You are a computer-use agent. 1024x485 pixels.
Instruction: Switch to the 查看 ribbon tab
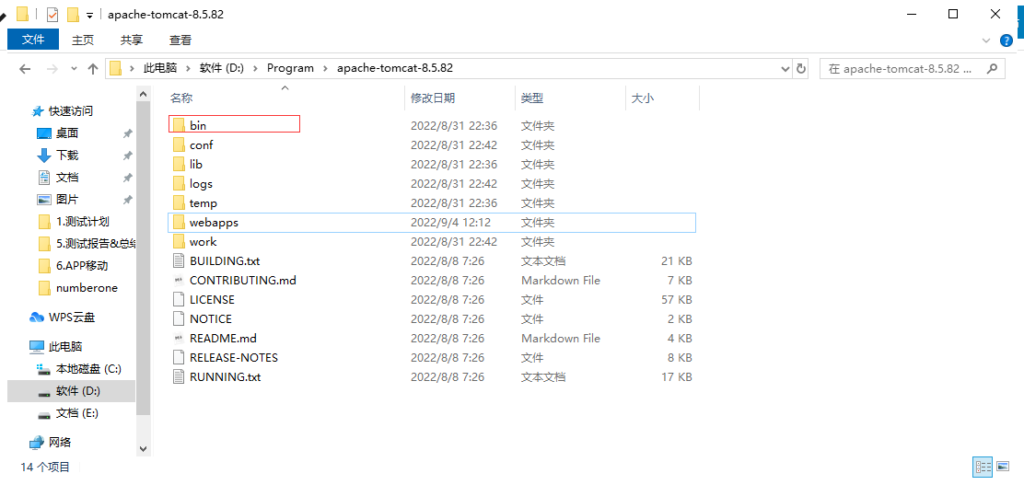180,40
